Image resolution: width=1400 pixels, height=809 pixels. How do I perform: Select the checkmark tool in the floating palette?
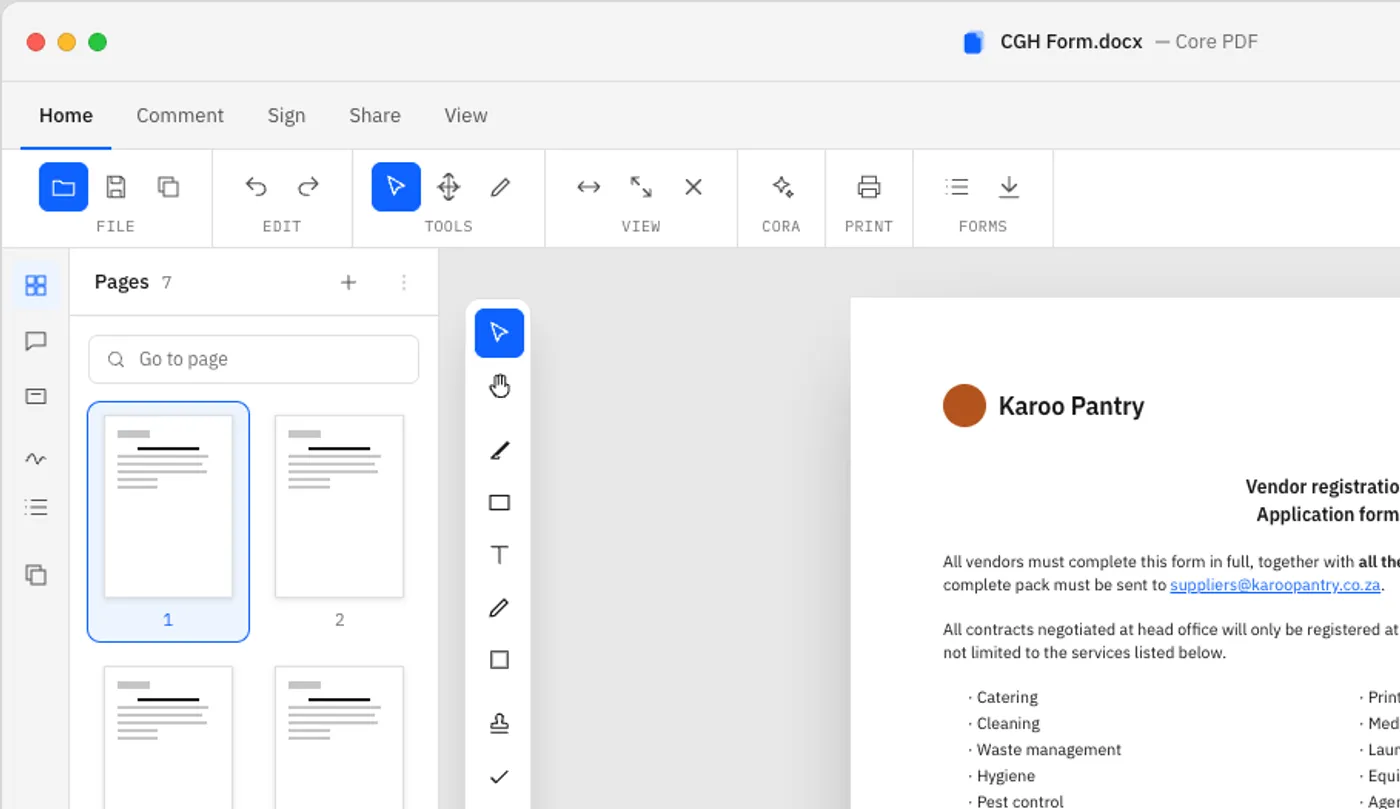[499, 776]
